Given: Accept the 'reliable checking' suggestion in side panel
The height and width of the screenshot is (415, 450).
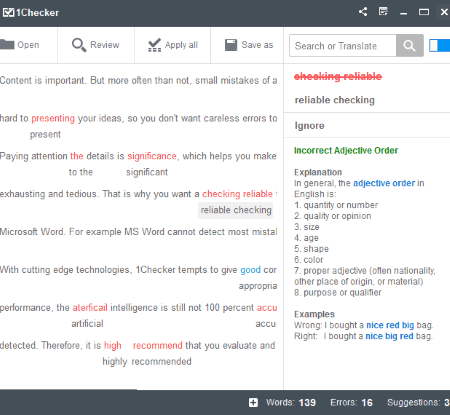Looking at the screenshot, I should tap(335, 100).
